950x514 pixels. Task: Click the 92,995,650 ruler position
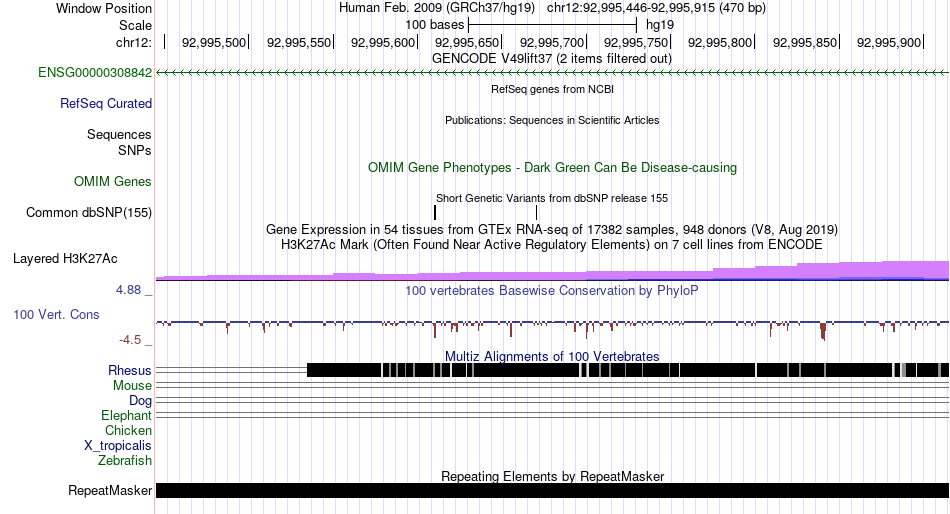(467, 42)
